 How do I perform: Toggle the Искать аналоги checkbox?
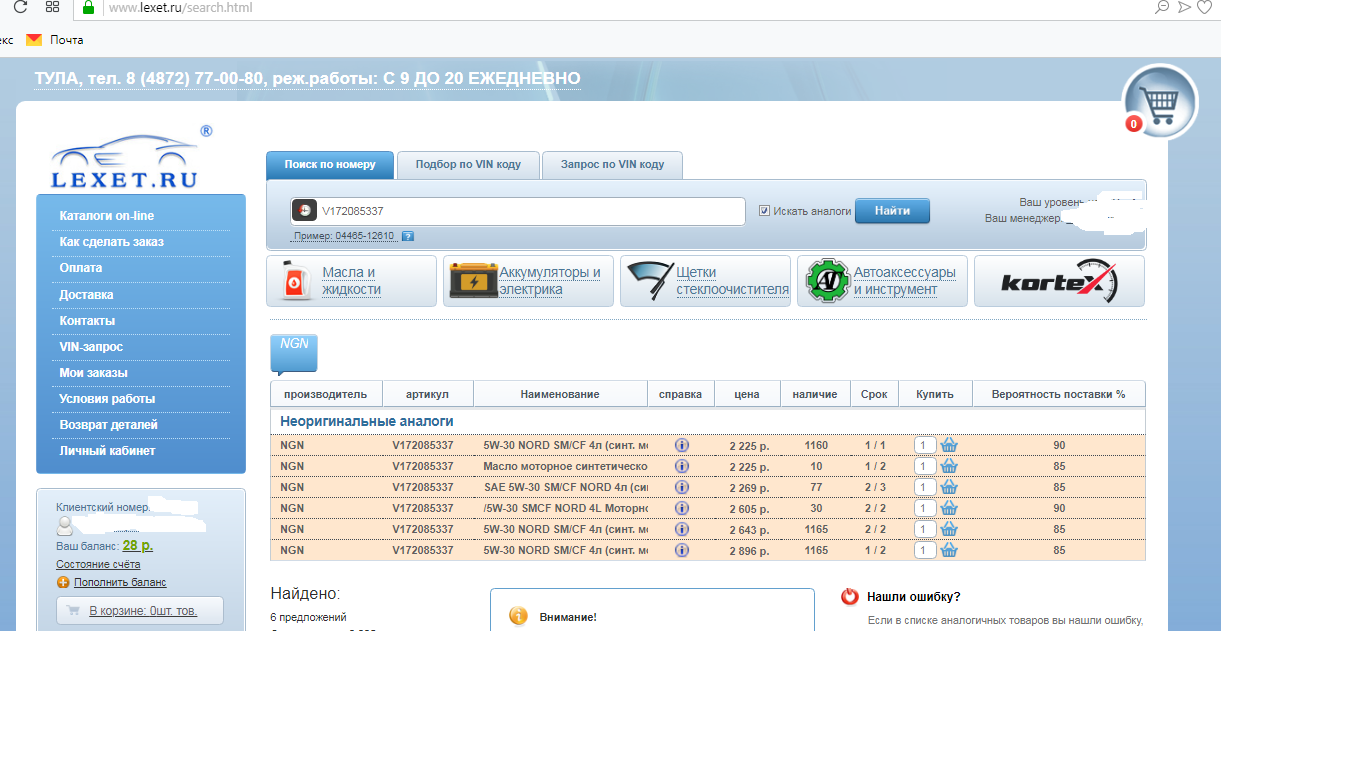pyautogui.click(x=764, y=211)
